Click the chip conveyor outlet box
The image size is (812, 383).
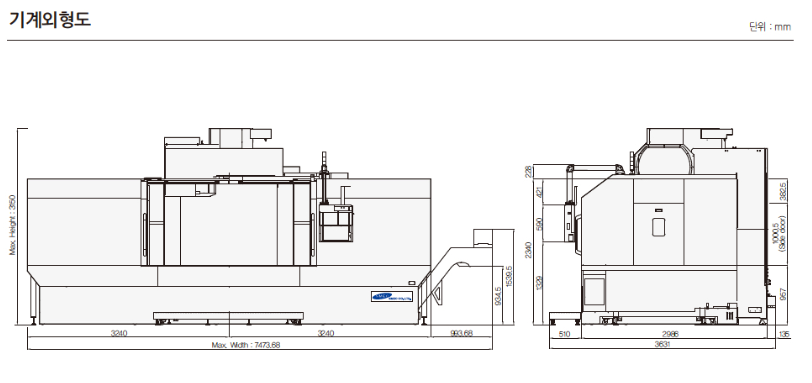tap(483, 237)
